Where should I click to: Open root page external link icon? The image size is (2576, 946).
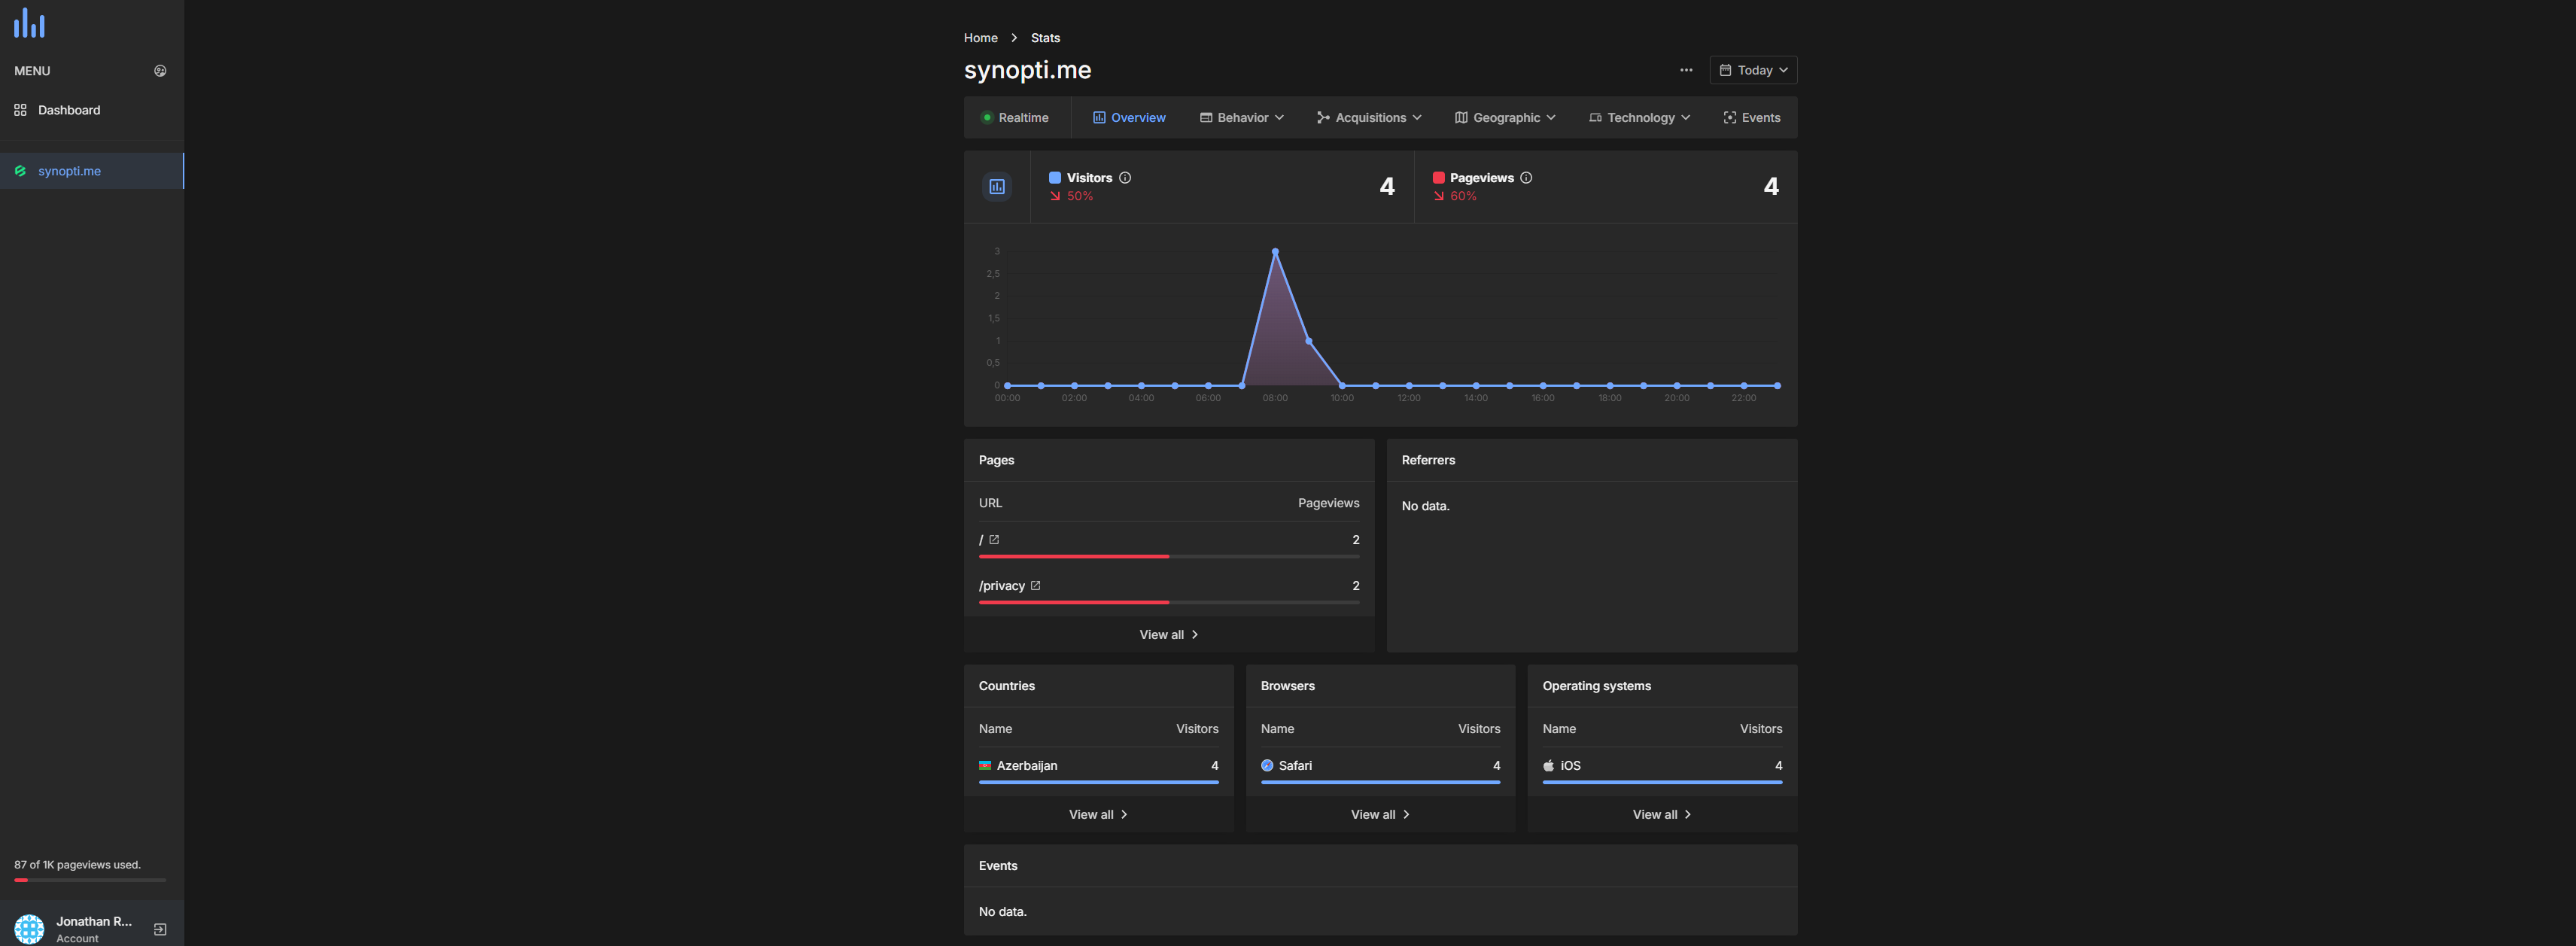coord(994,540)
